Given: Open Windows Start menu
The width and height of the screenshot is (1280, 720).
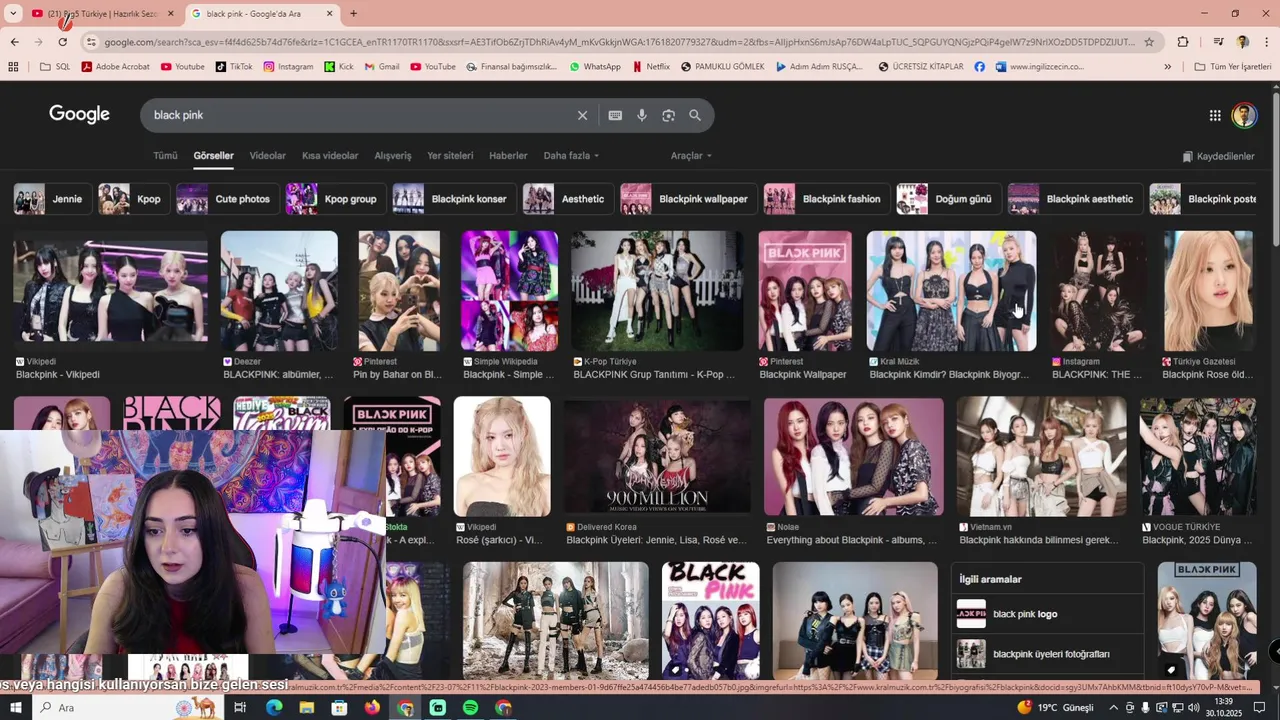Looking at the screenshot, I should click(17, 707).
